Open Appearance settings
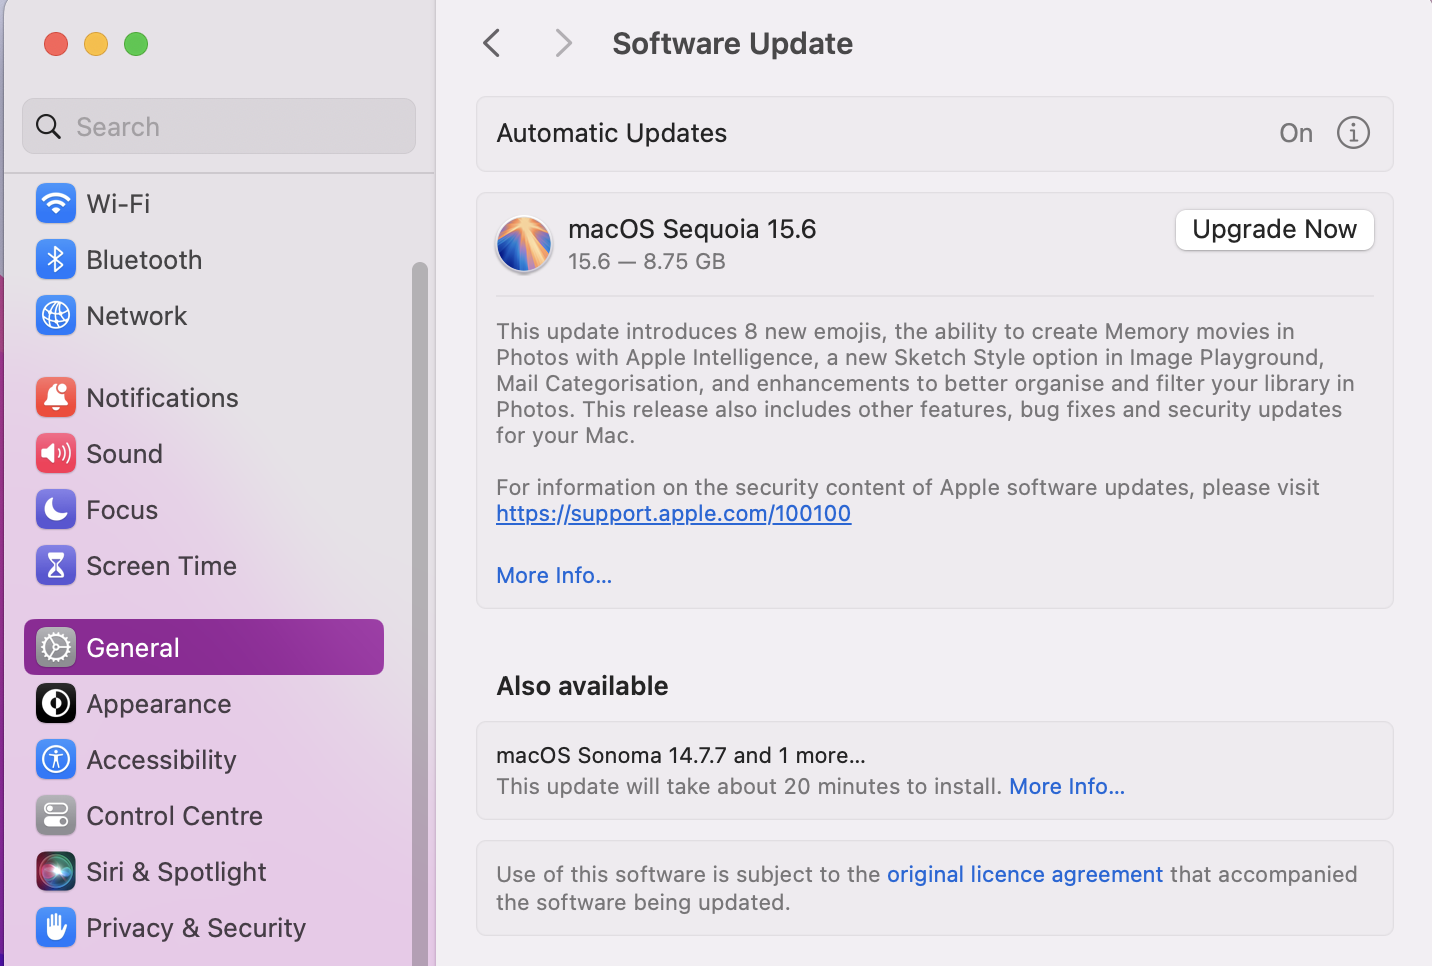The width and height of the screenshot is (1432, 966). 157,703
